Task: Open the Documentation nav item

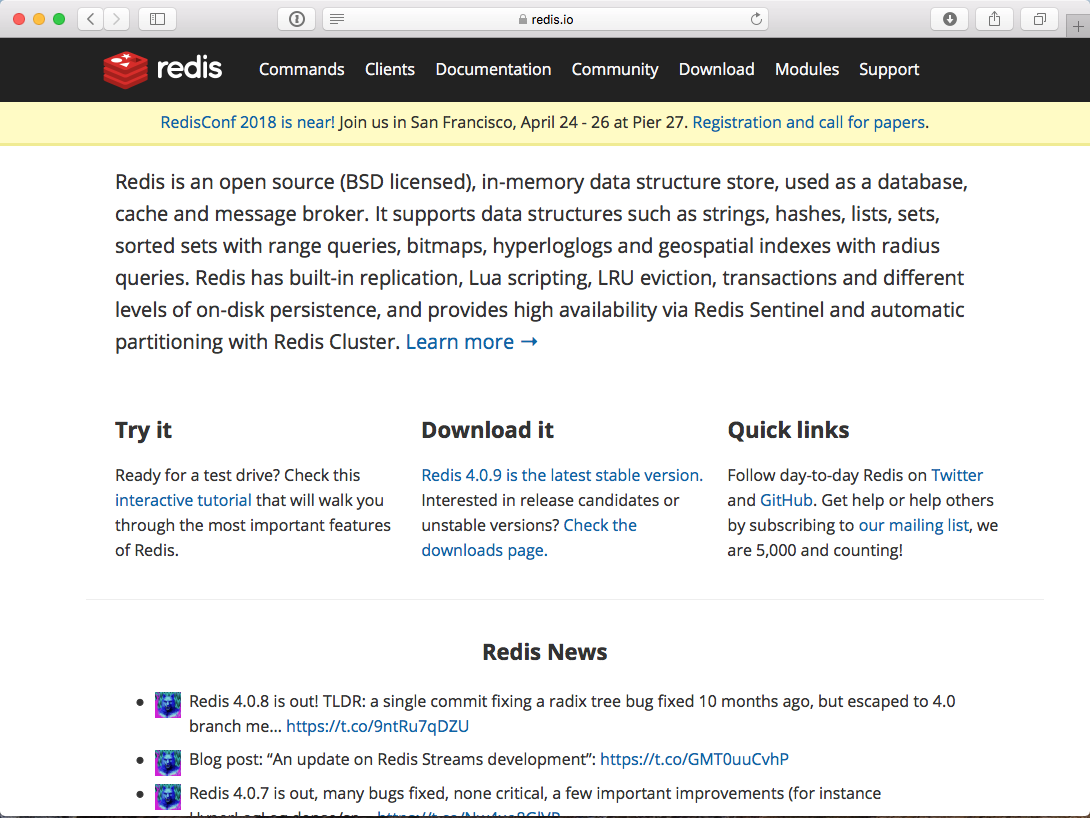Action: pos(494,69)
